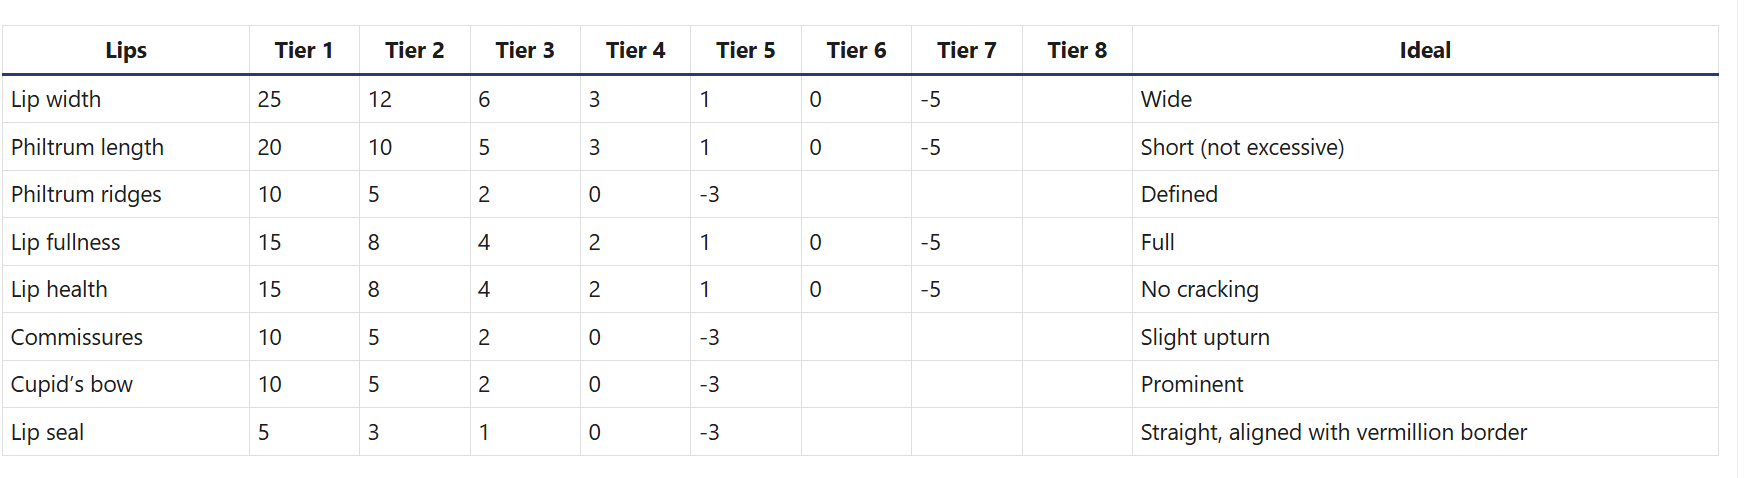Select Philtrum length Tier 1 value 20

(269, 147)
